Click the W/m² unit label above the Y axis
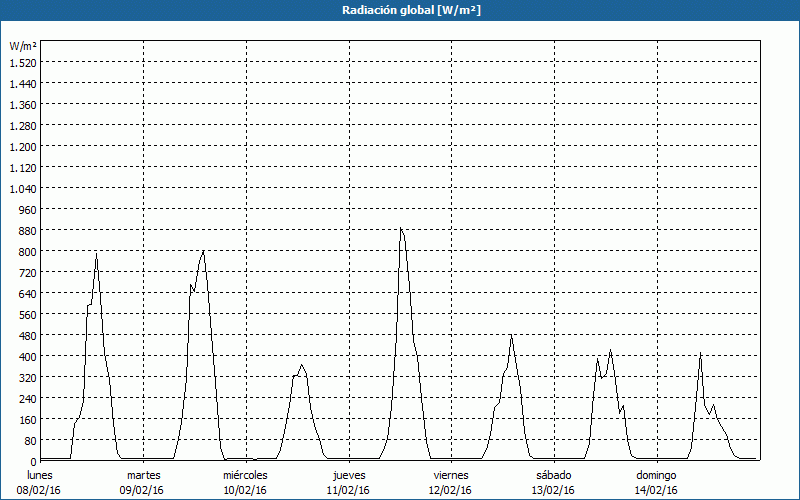 (x=23, y=46)
